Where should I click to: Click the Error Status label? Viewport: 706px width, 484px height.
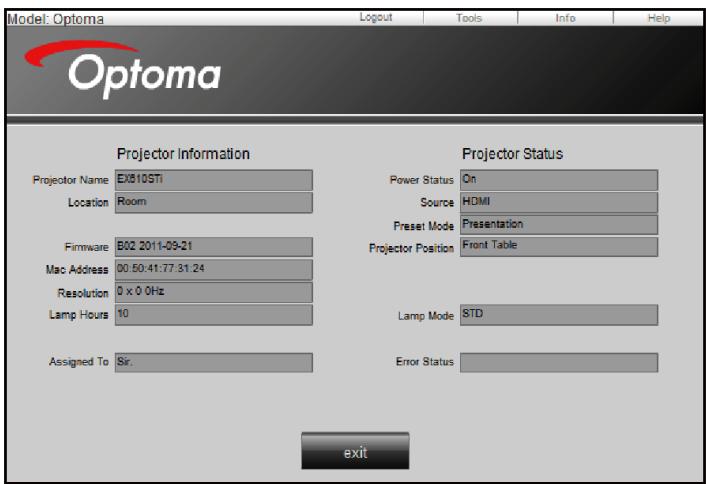point(425,362)
